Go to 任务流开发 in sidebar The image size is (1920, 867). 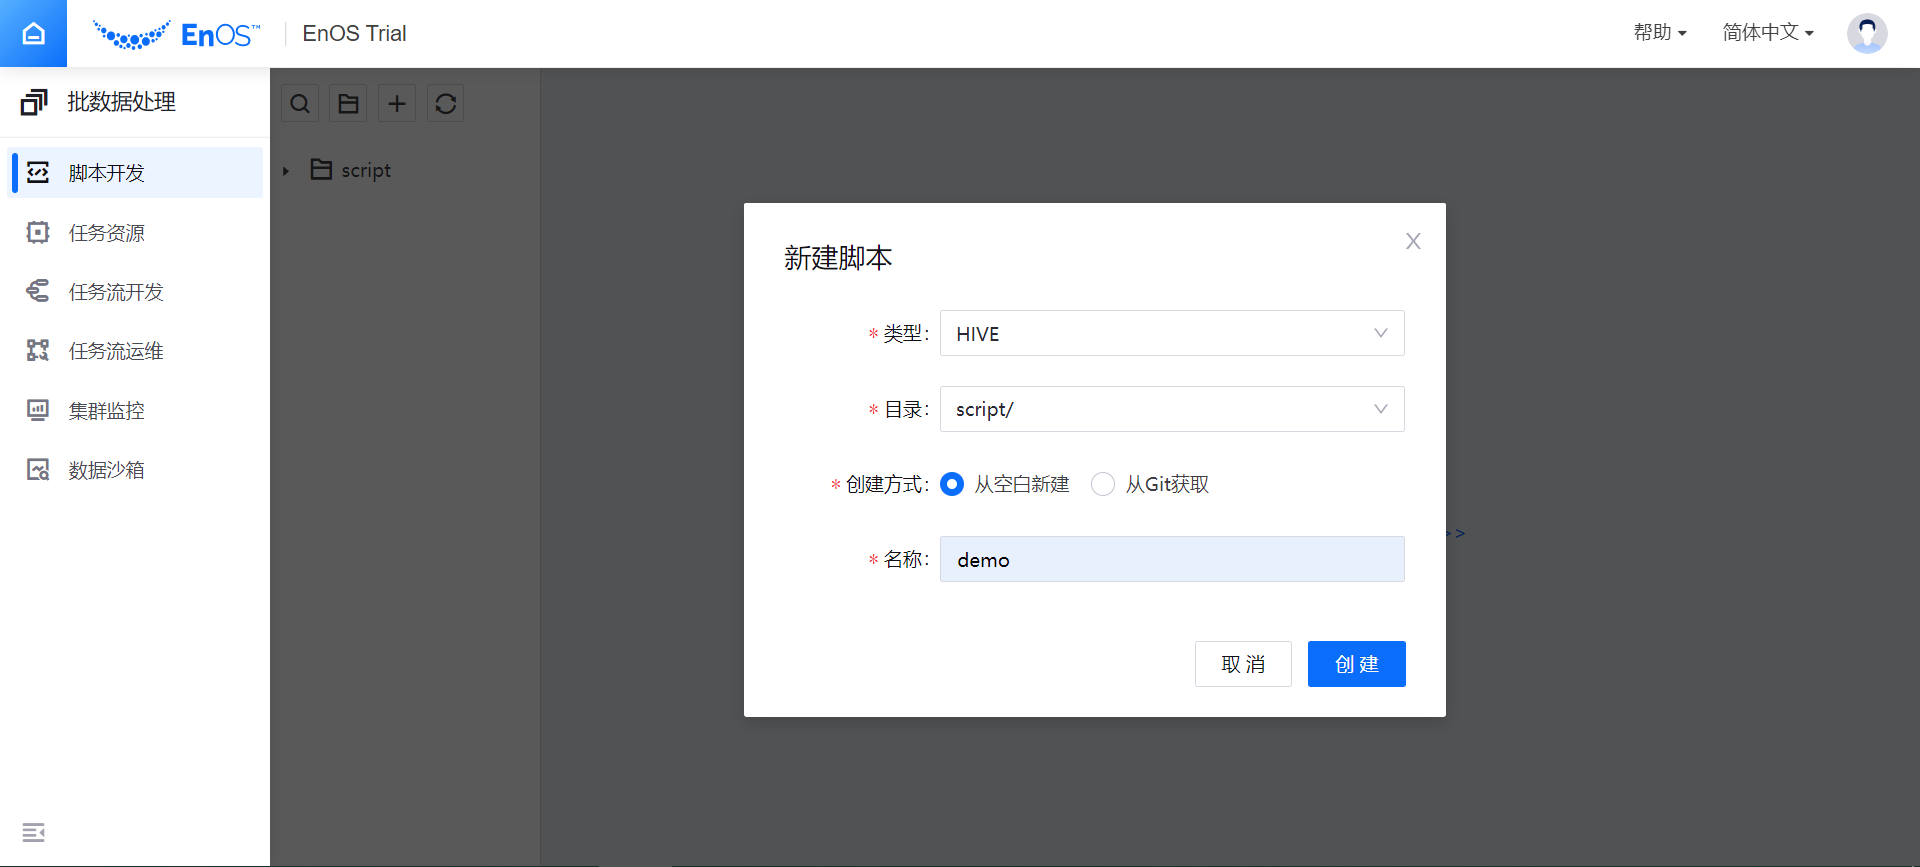(116, 292)
